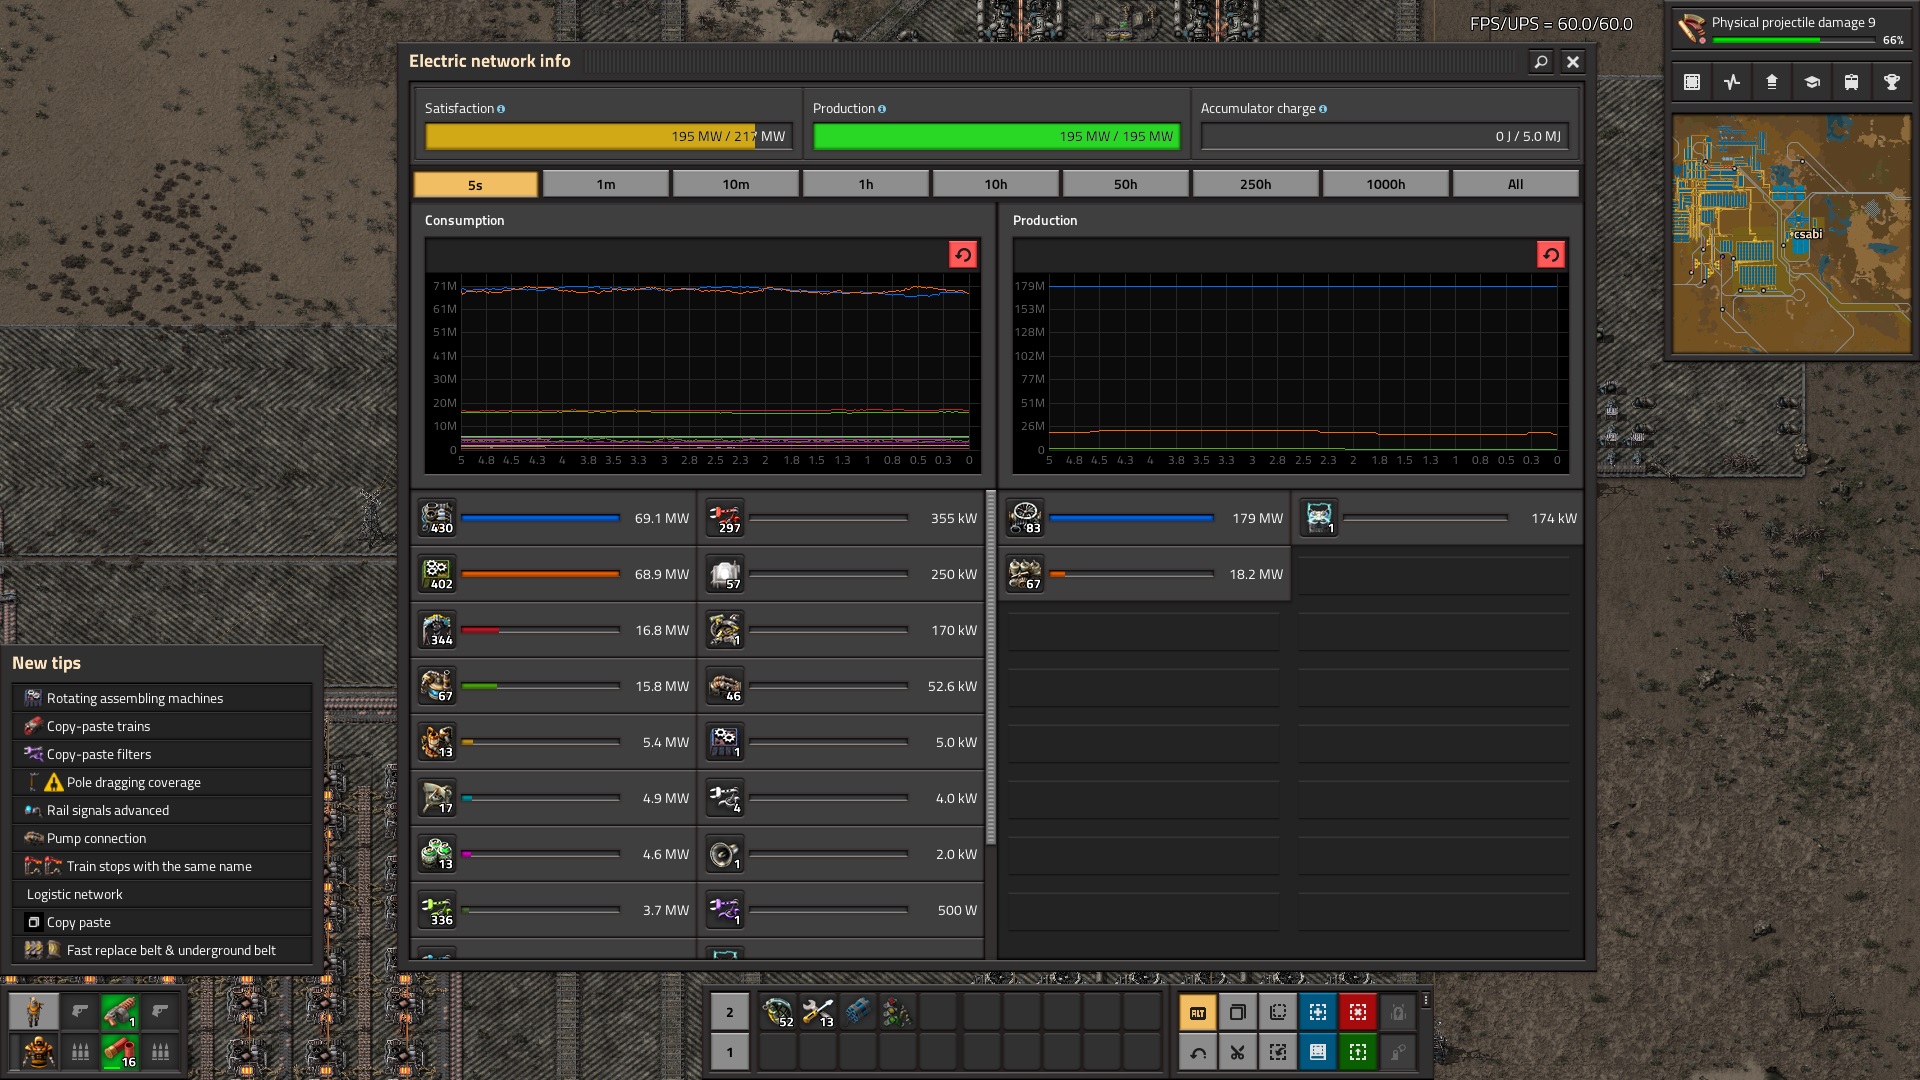Open Copy-paste trains tip
Screen dimensions: 1920x1080
pos(162,726)
